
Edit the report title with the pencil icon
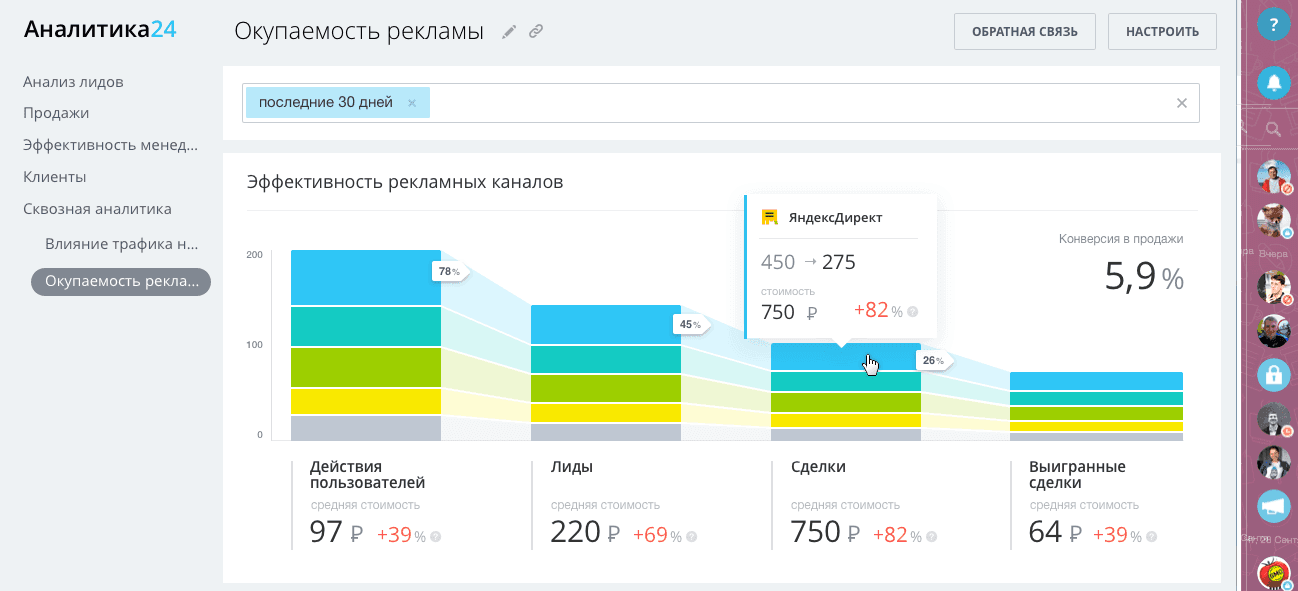click(509, 31)
